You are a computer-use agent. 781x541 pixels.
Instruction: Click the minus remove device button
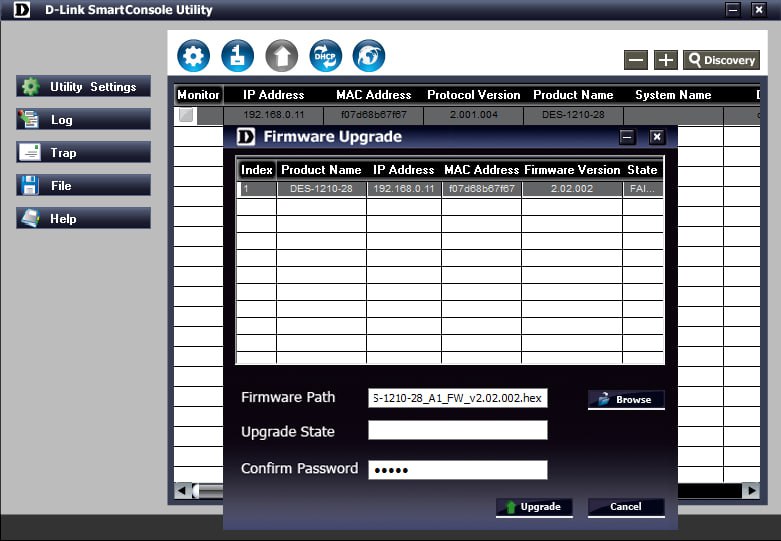tap(636, 60)
